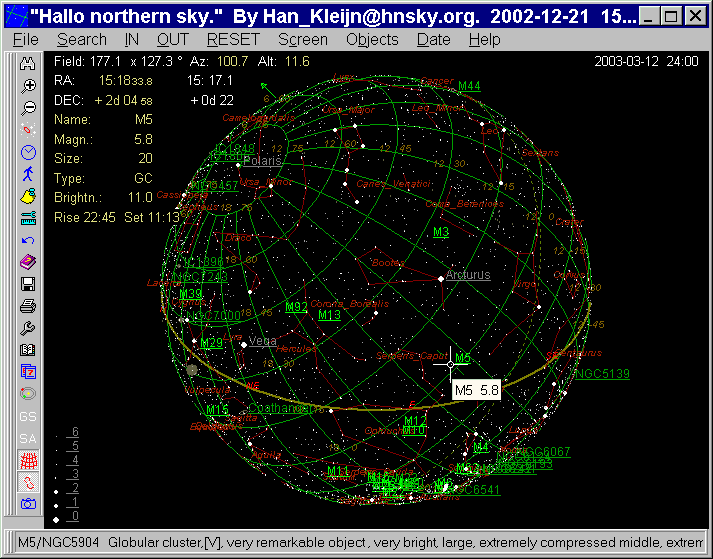The height and width of the screenshot is (559, 713).
Task: Open settings with the wrench icon
Action: tap(28, 328)
